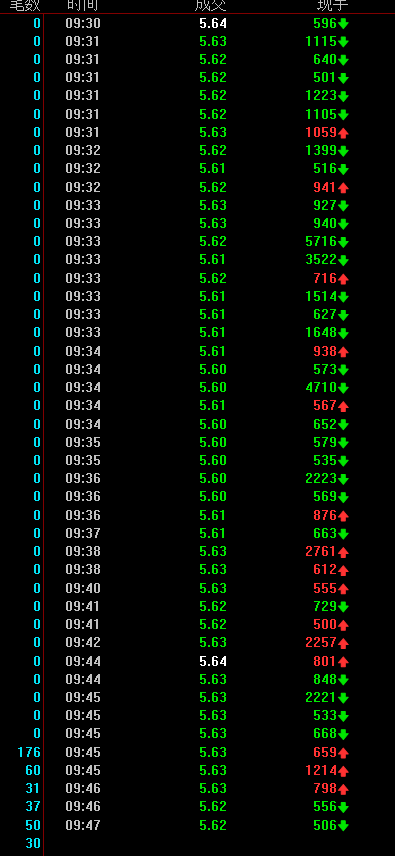Click the red up arrow beside volume 2257
This screenshot has height=856, width=395.
coord(343,643)
